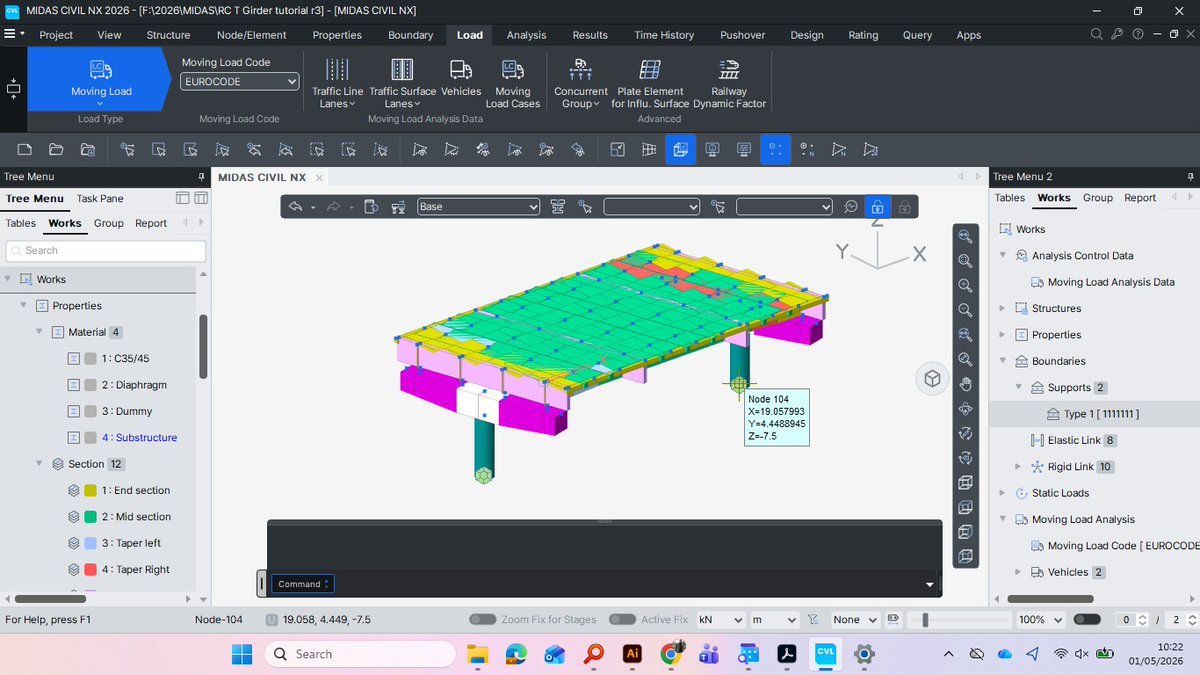
Task: Open Moving Load Cases tool
Action: (x=513, y=83)
